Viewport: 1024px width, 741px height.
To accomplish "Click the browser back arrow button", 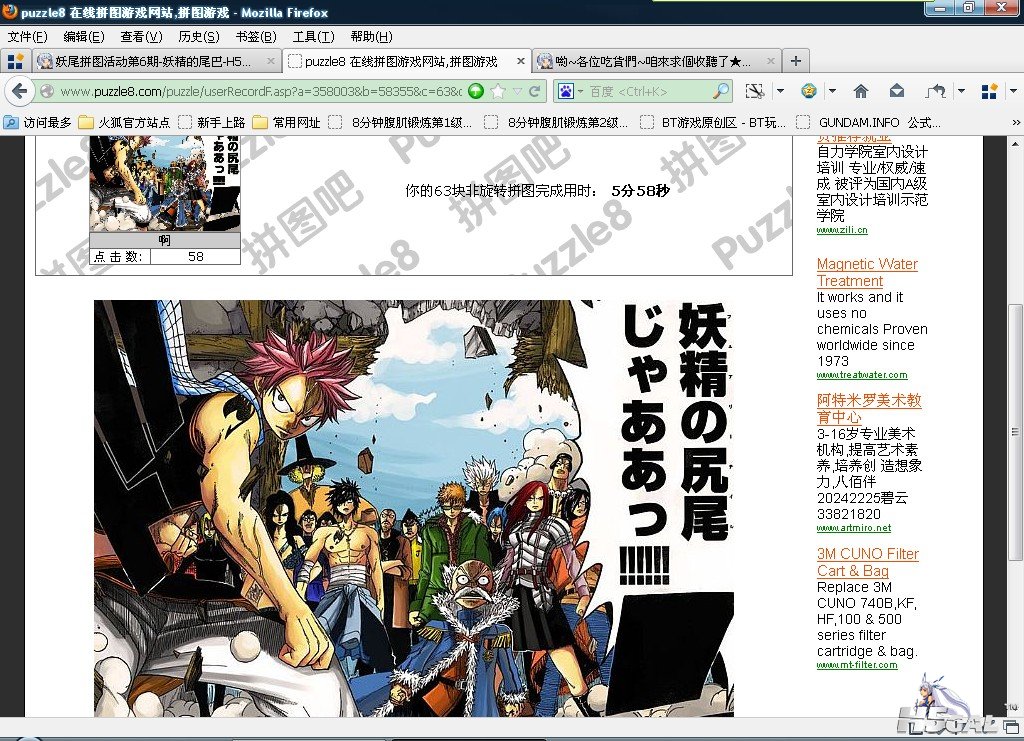I will 19,91.
